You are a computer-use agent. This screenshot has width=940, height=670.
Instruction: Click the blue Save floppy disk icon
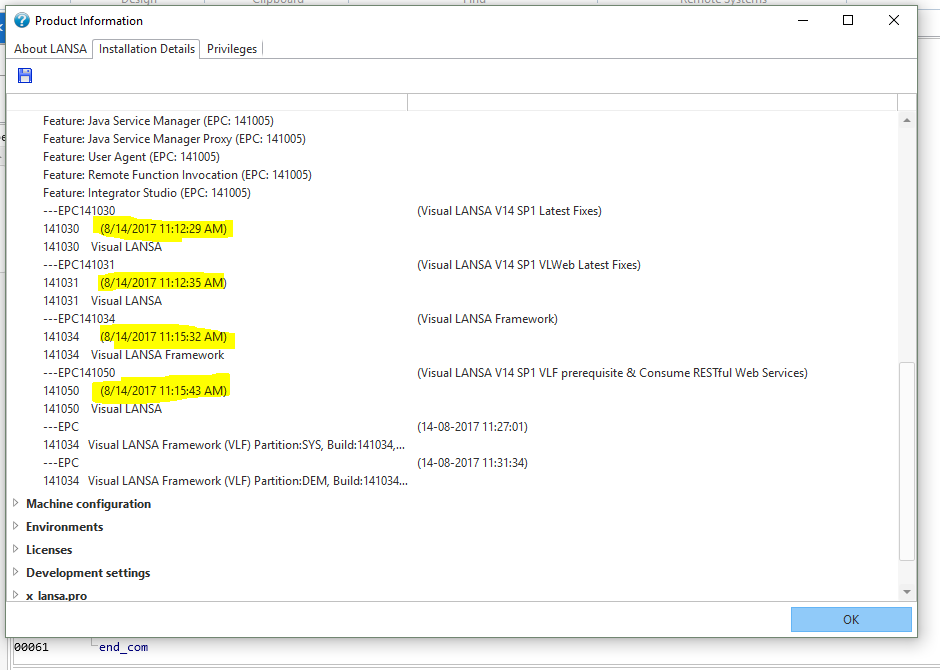(25, 76)
